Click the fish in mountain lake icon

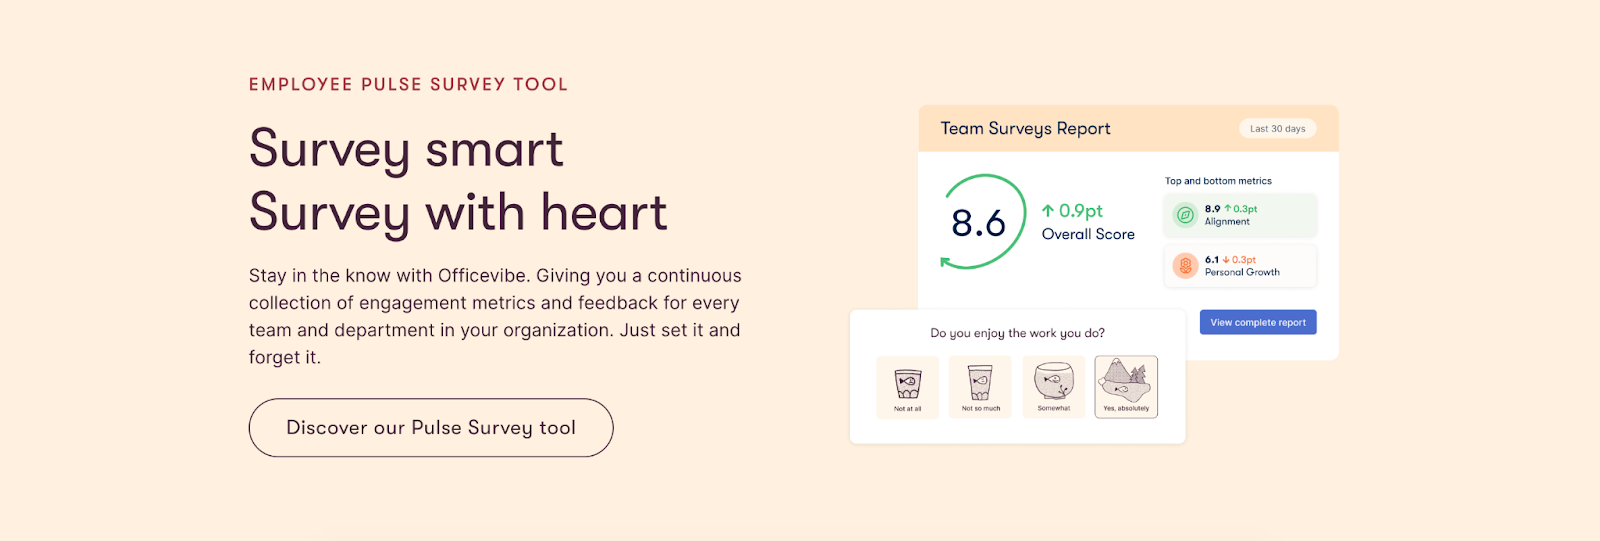pos(1126,380)
